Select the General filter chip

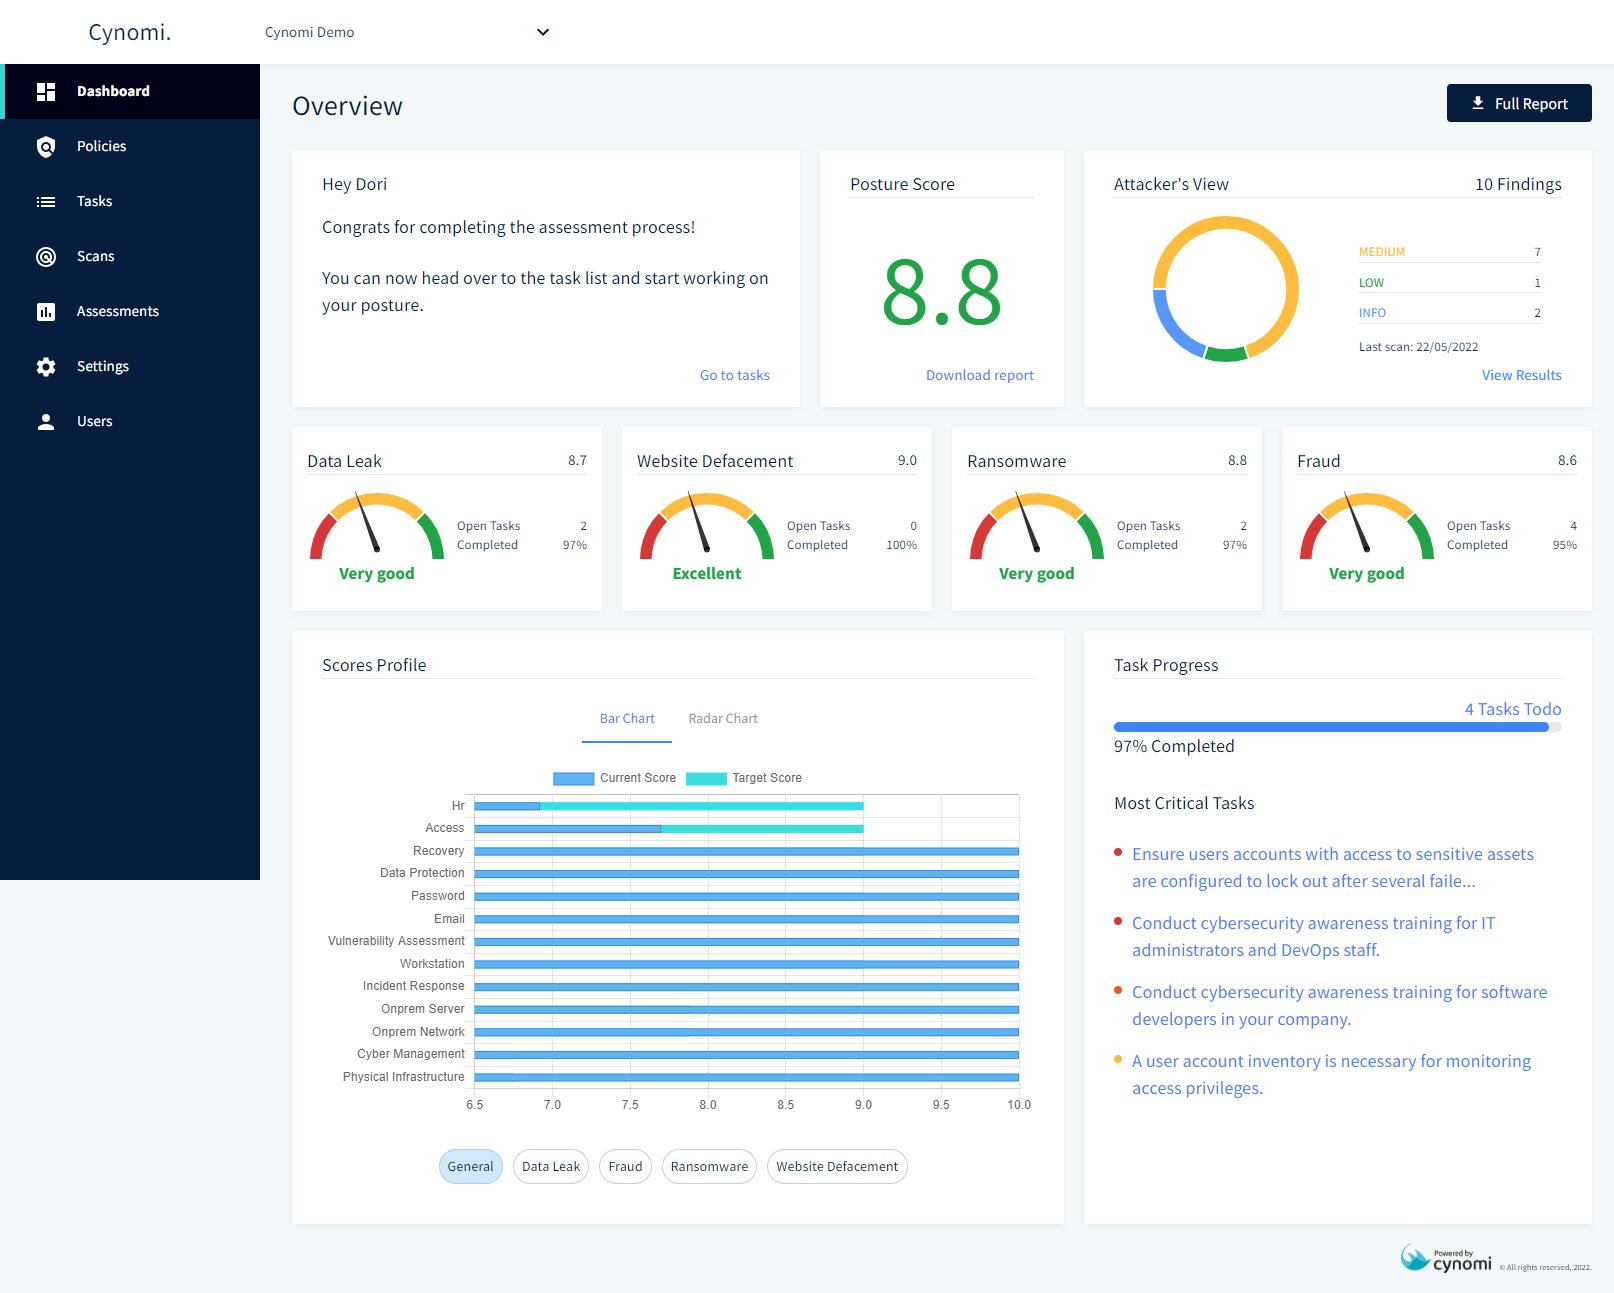click(471, 1167)
